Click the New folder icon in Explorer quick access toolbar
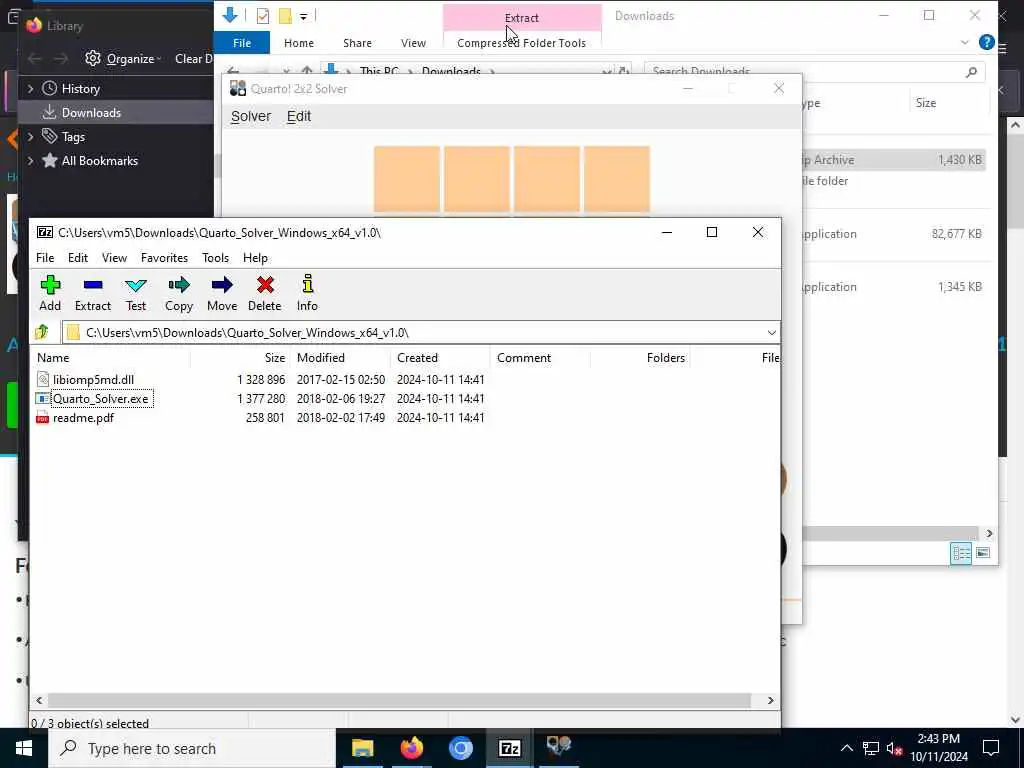 point(285,16)
